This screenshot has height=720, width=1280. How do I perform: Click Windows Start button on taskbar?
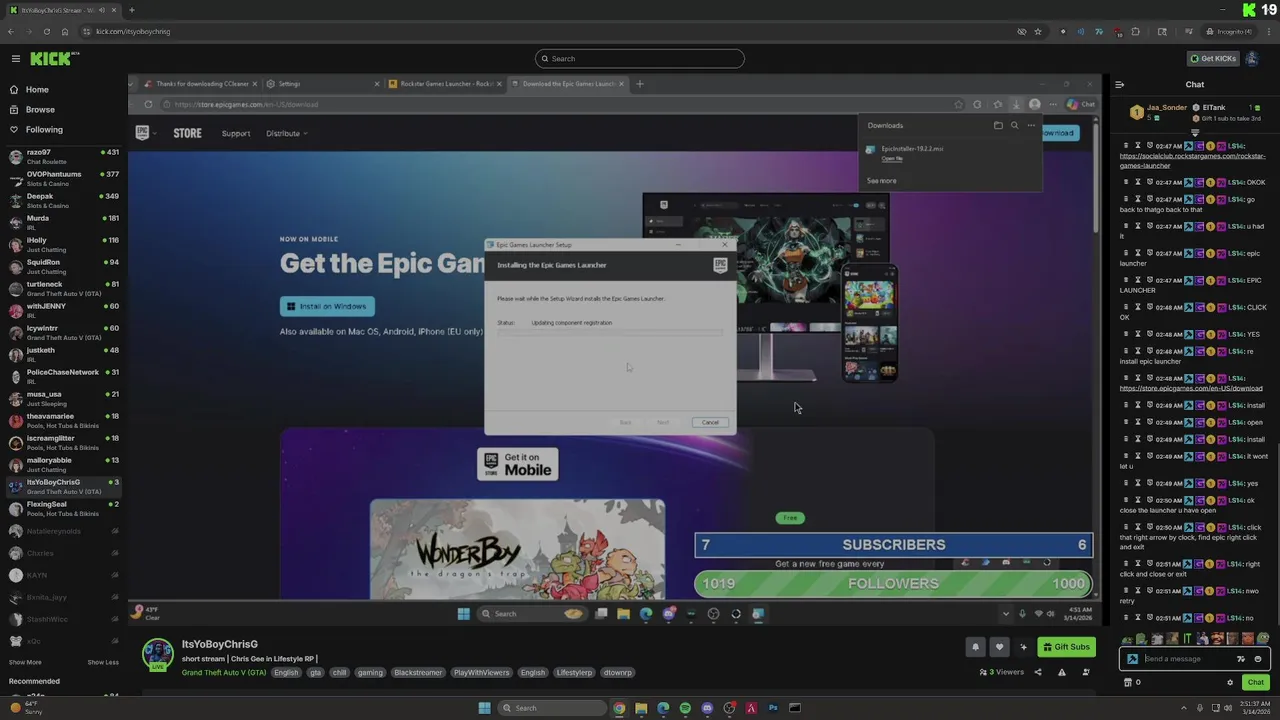tap(484, 708)
